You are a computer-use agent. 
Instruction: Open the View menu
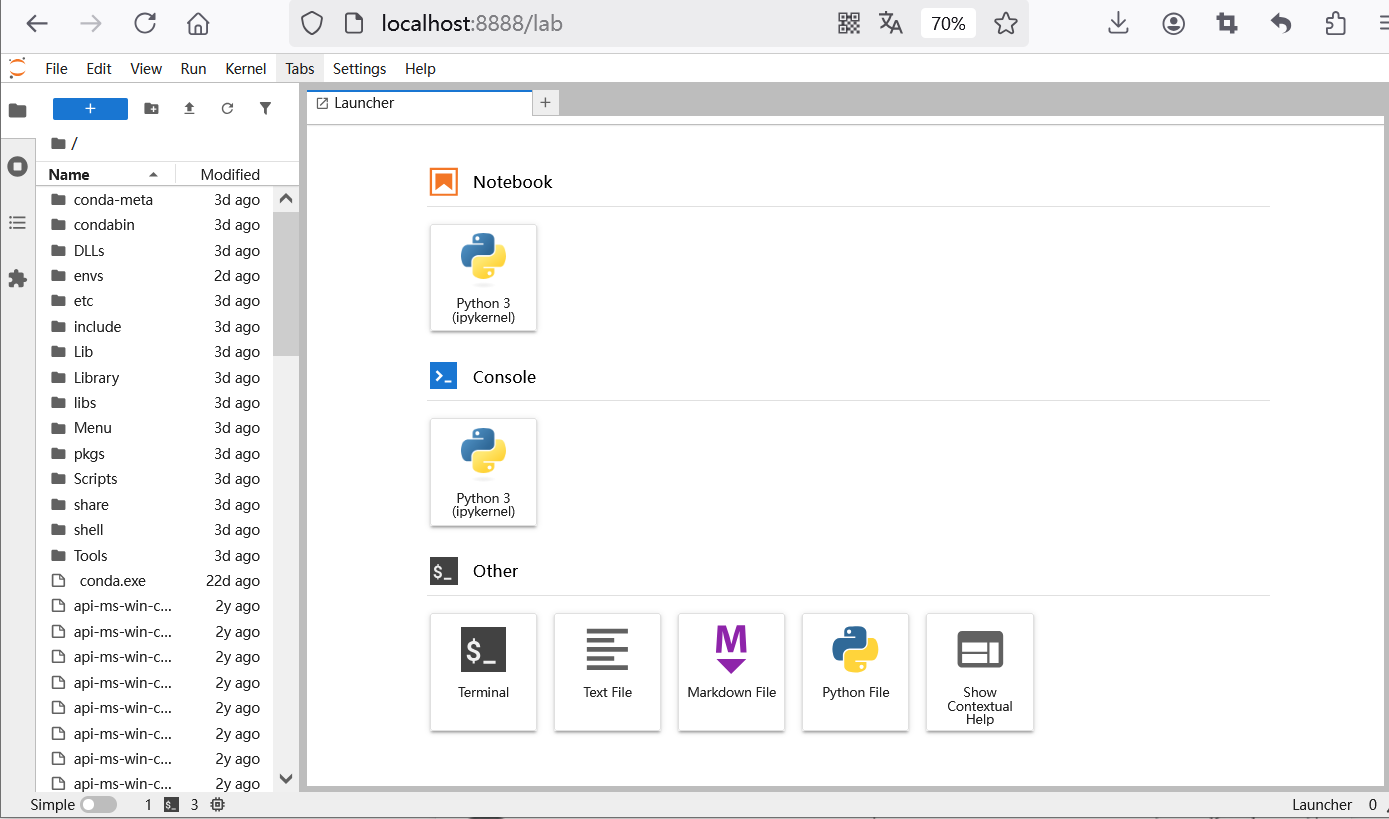146,68
